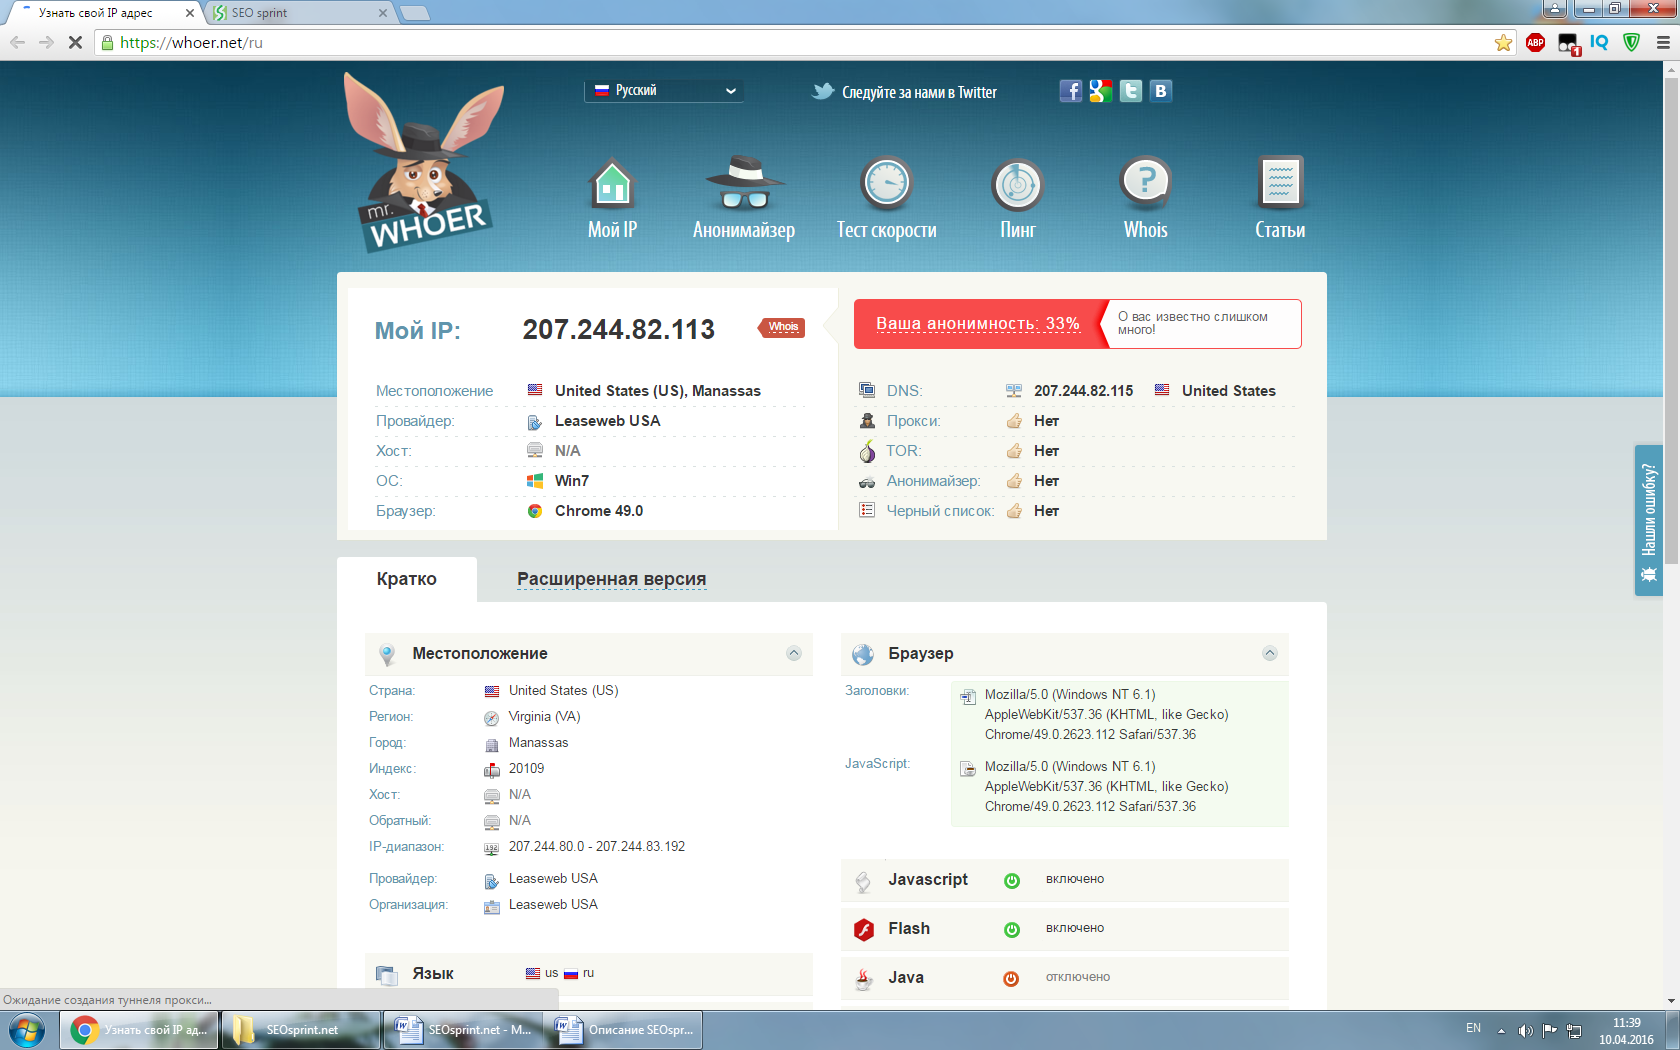This screenshot has height=1050, width=1680.
Task: Click the IP address 207.244.82.113
Action: (618, 329)
